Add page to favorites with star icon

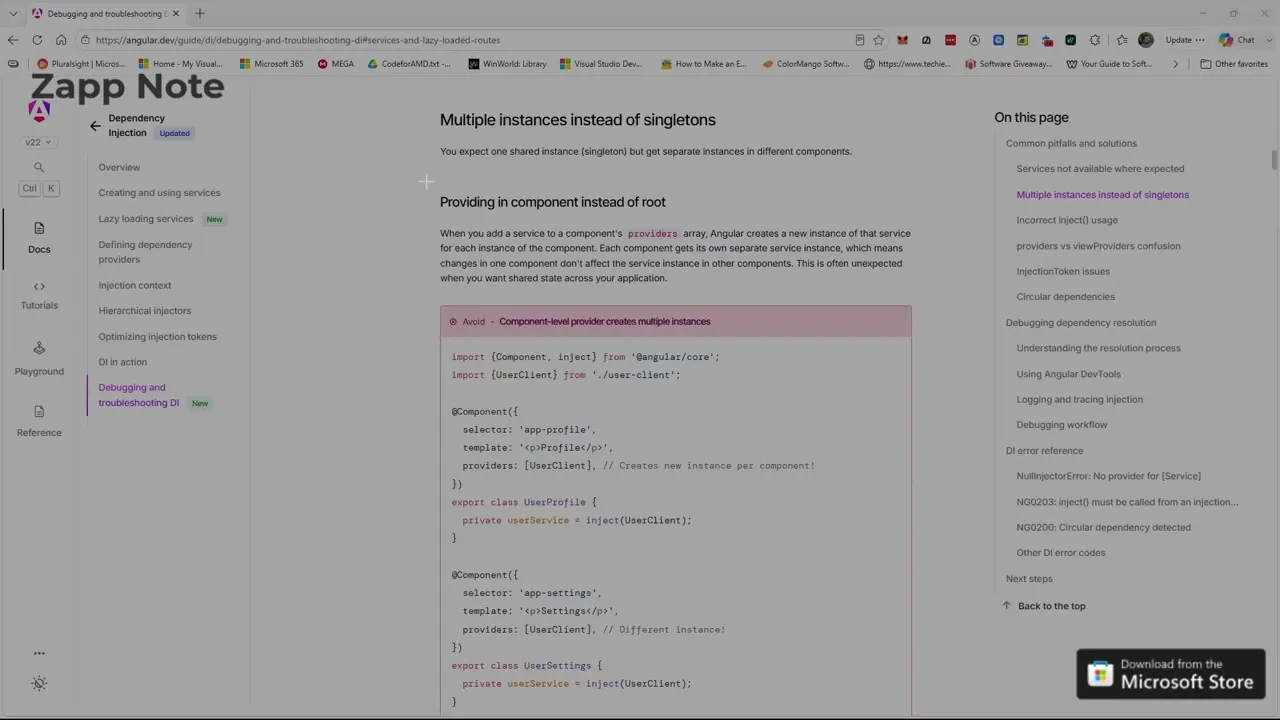(x=878, y=40)
